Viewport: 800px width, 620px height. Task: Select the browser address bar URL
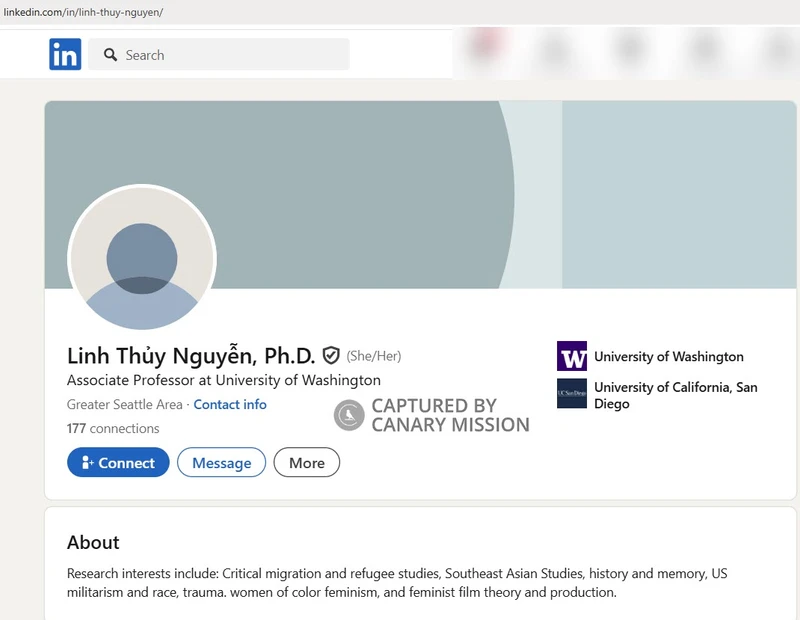[x=83, y=12]
